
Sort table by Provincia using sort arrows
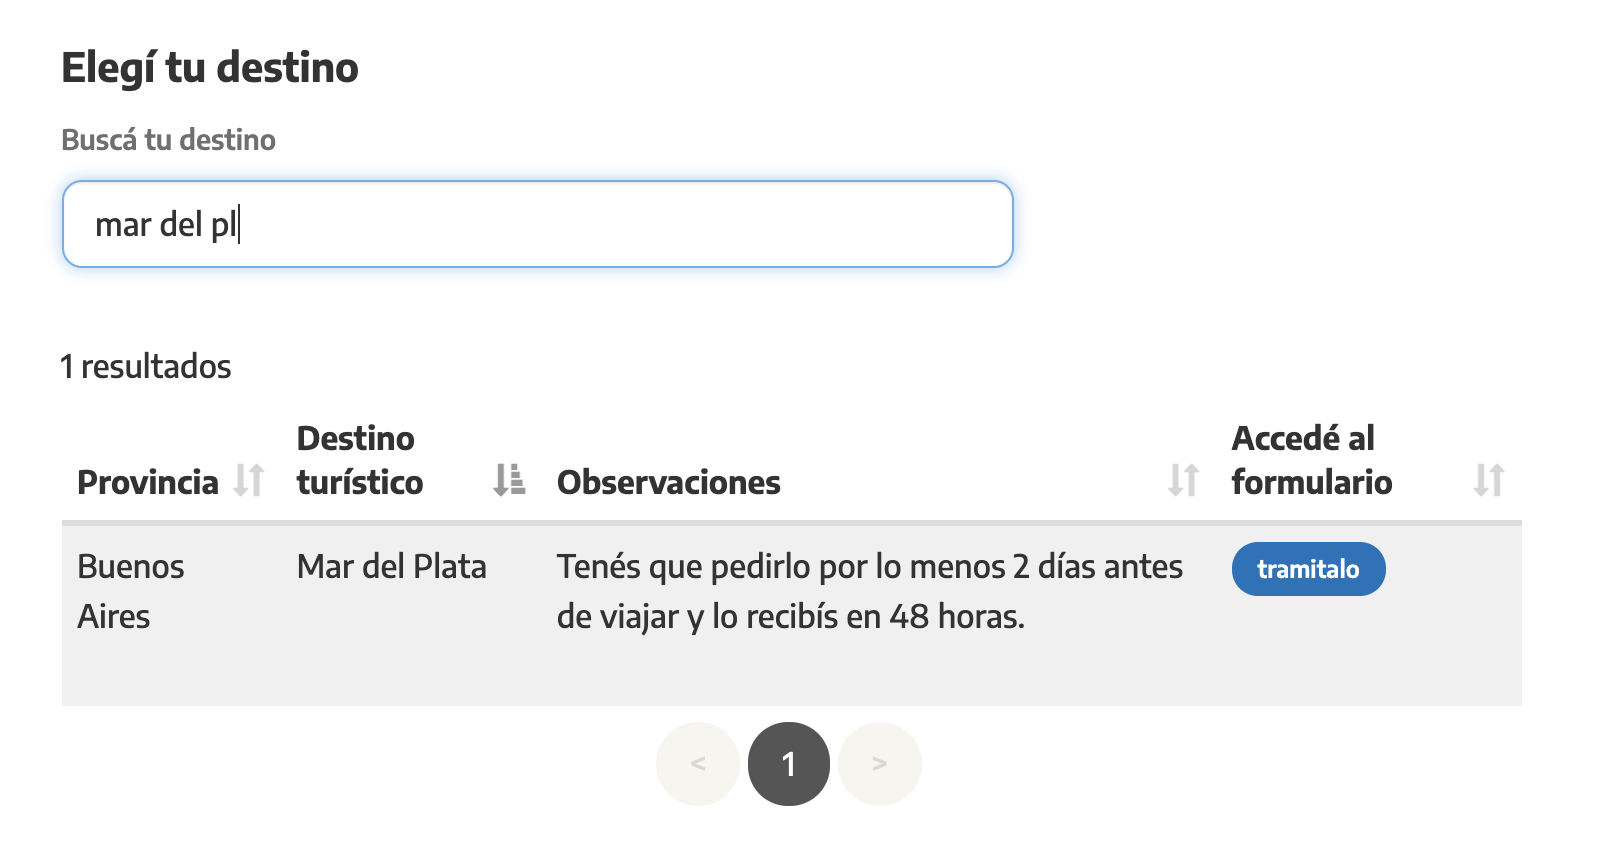coord(248,481)
